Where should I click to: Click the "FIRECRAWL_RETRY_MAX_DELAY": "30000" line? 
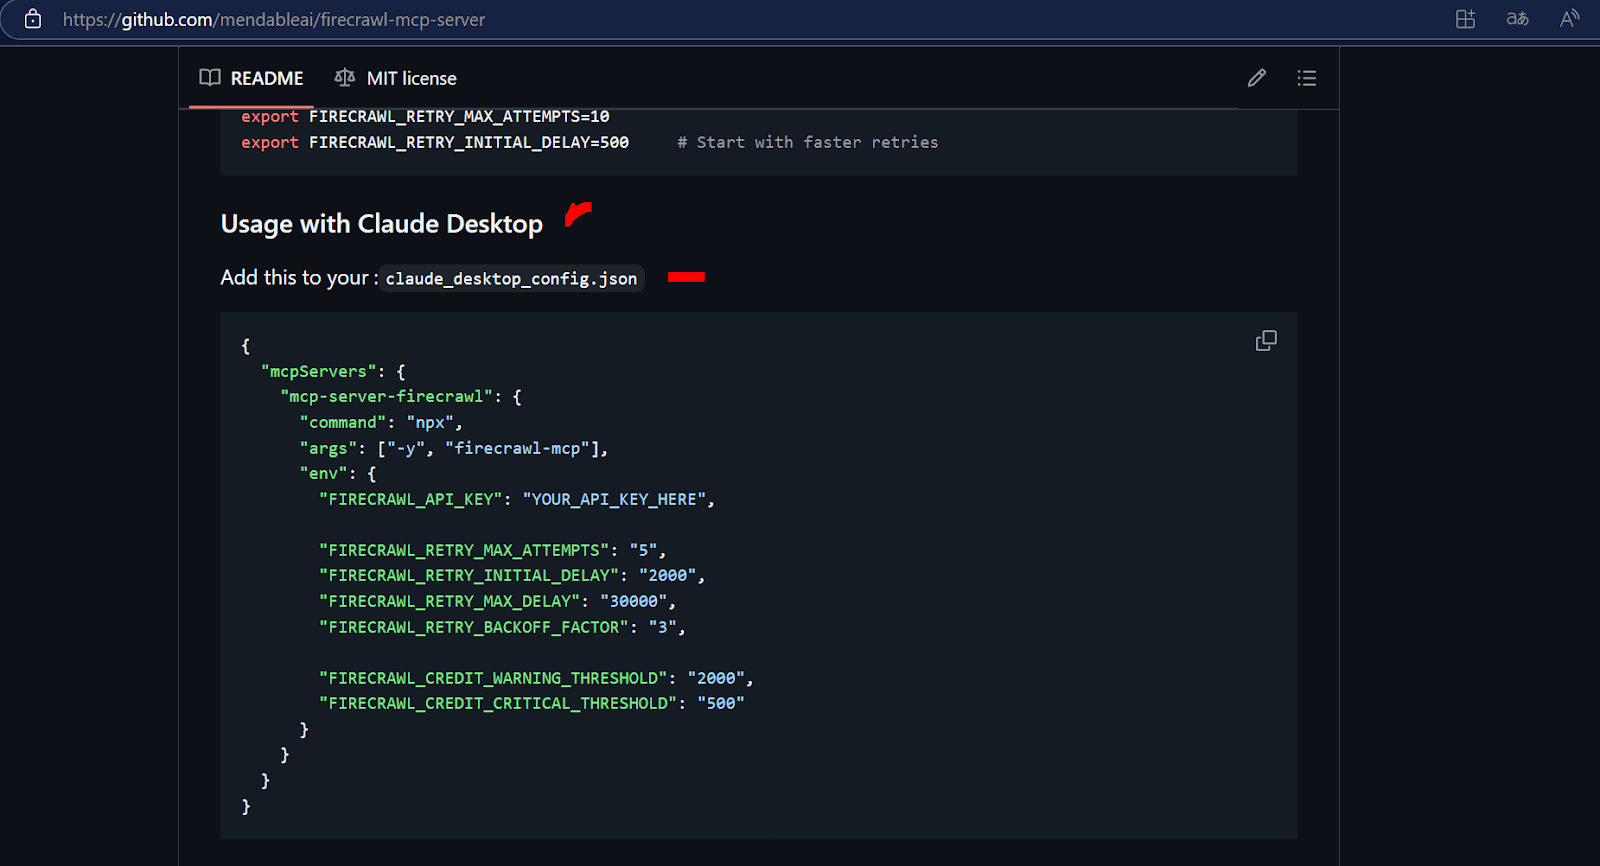click(498, 601)
